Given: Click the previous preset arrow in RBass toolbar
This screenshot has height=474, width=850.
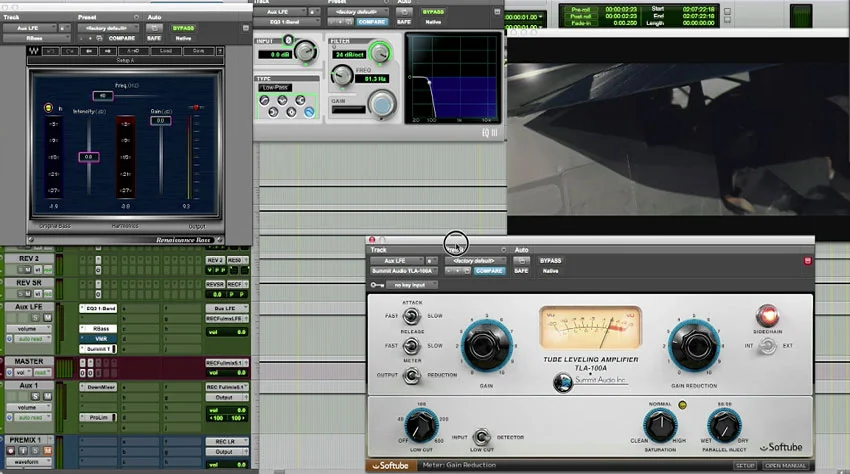Looking at the screenshot, I should [x=89, y=51].
